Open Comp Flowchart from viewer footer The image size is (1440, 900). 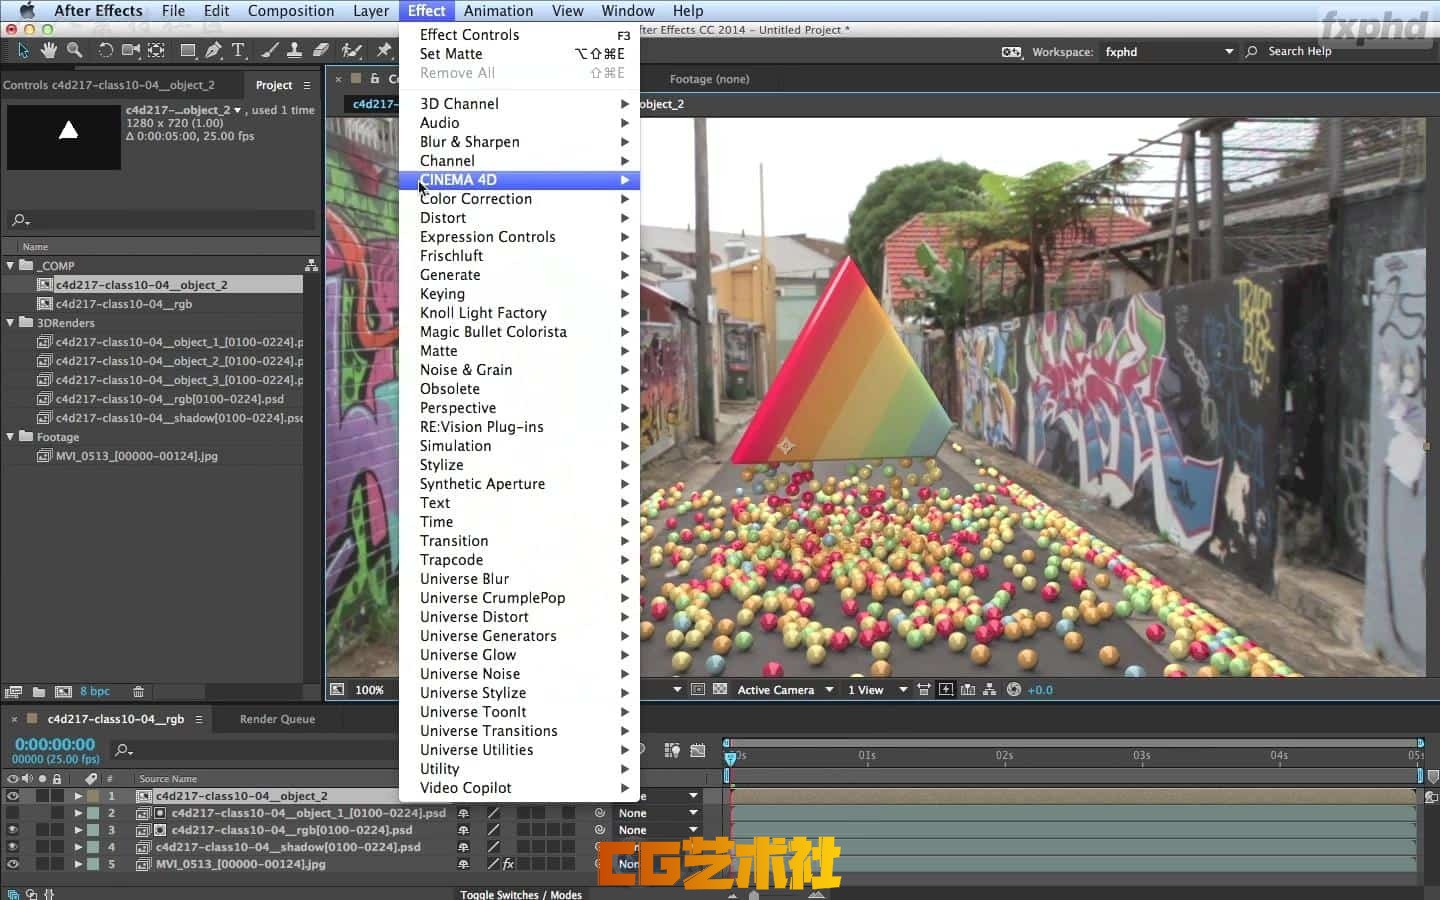pyautogui.click(x=989, y=689)
